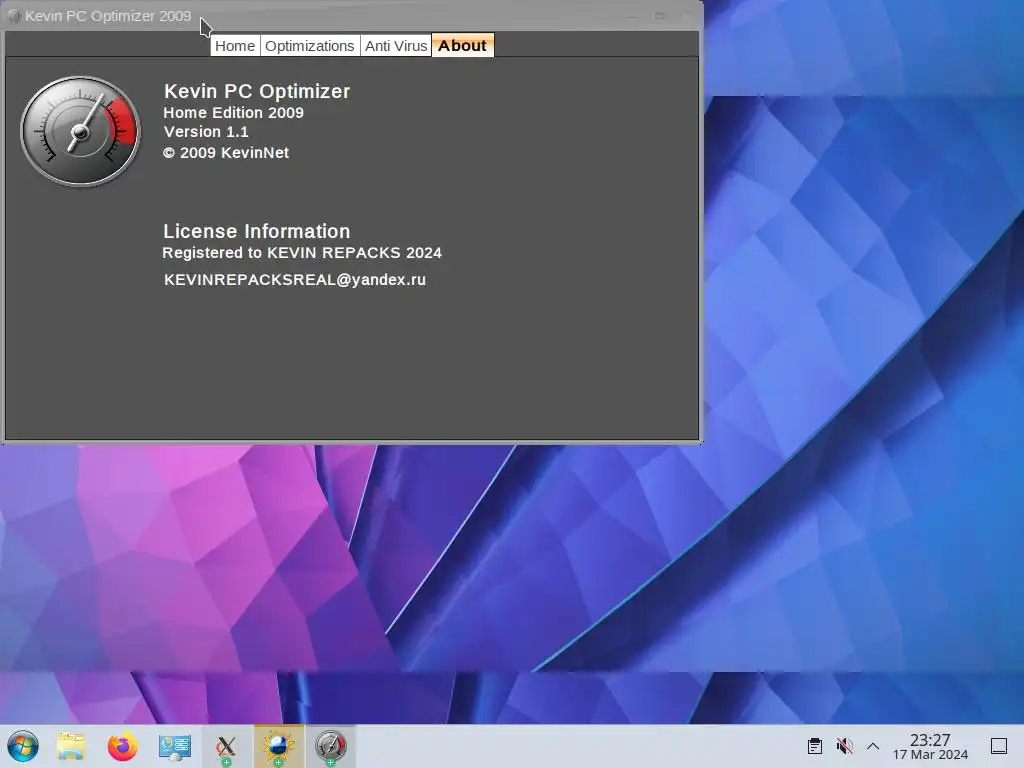Viewport: 1024px width, 768px height.
Task: Select the About tab
Action: 462,46
